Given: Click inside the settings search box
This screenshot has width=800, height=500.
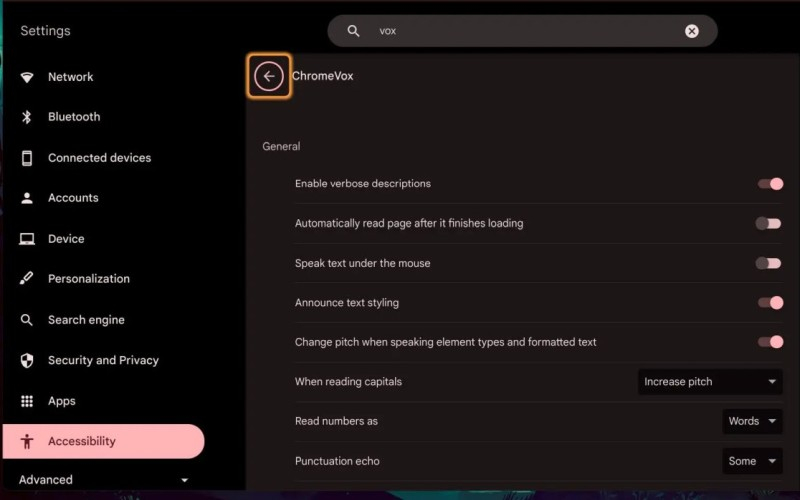Looking at the screenshot, I should pos(520,31).
